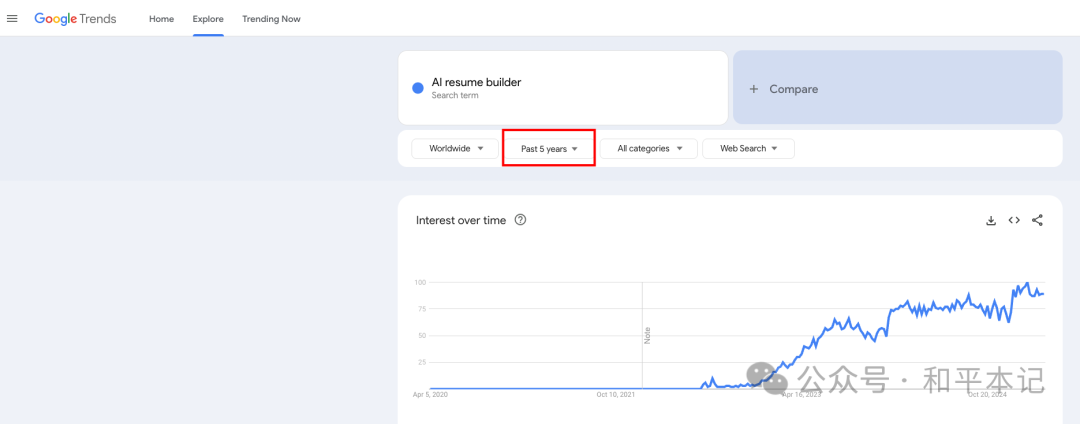Expand the All categories dropdown
This screenshot has height=424, width=1080.
click(649, 148)
